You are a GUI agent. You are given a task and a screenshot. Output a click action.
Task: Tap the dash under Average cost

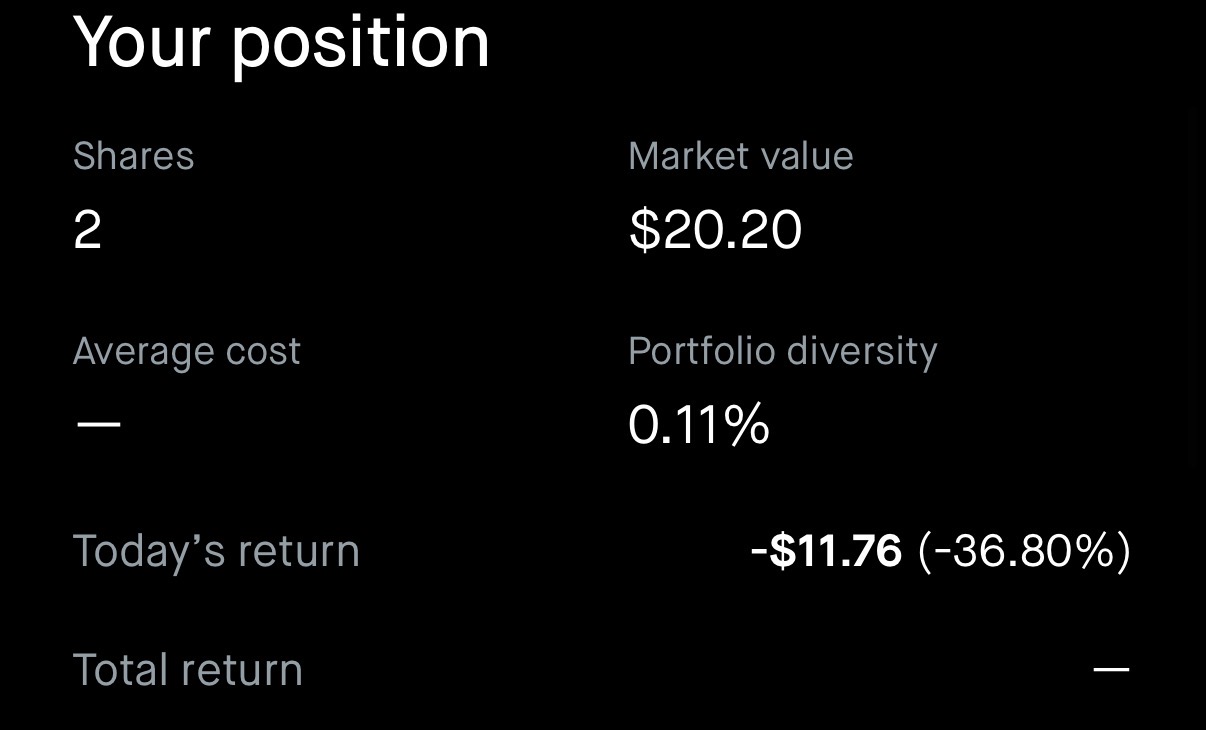click(x=99, y=424)
